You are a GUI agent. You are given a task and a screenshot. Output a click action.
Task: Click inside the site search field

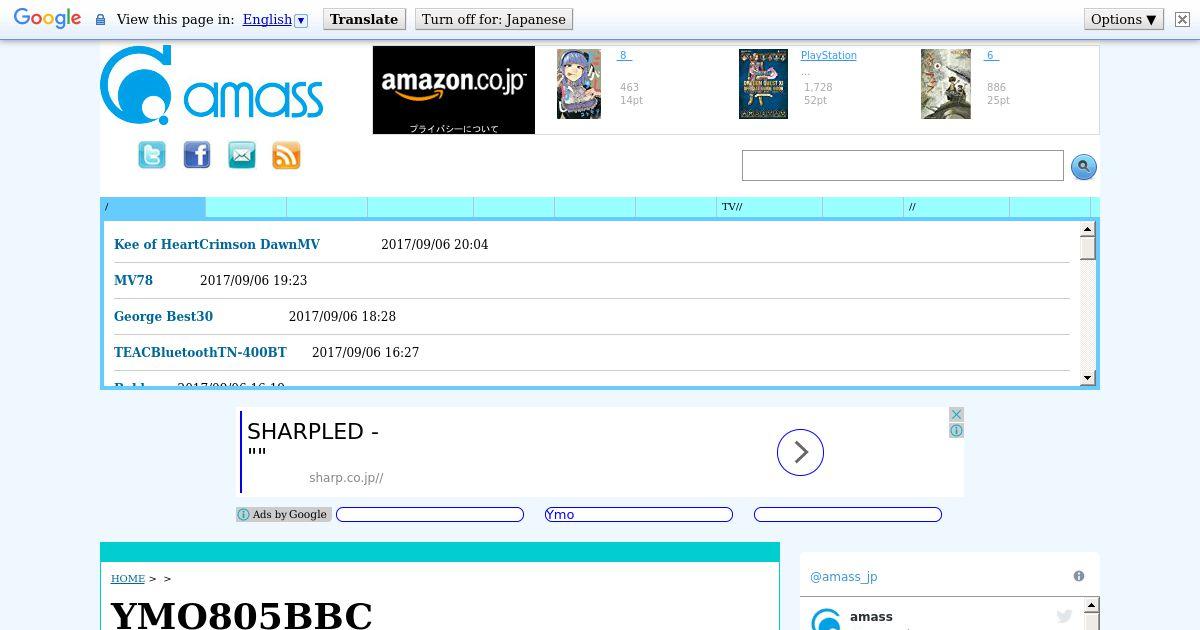(x=902, y=166)
